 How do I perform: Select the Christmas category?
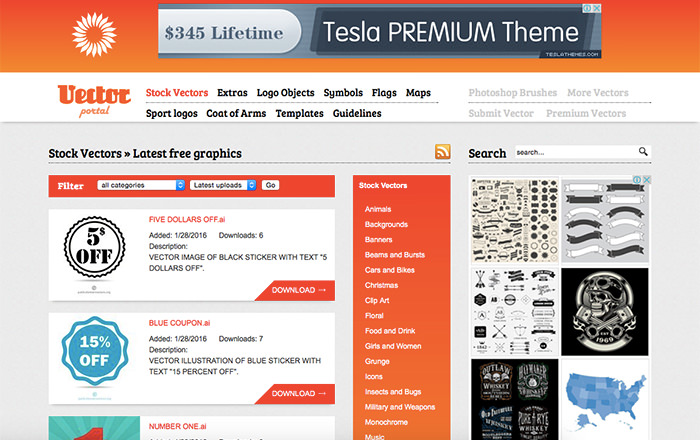pos(381,285)
